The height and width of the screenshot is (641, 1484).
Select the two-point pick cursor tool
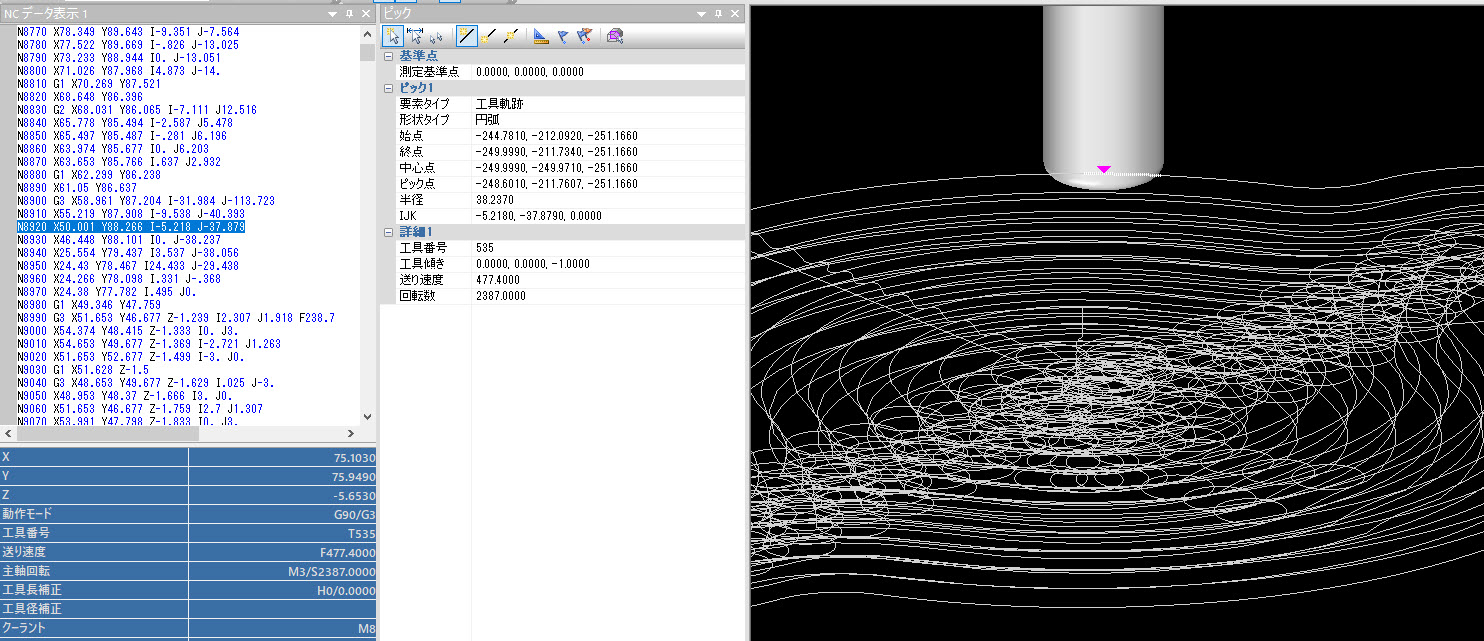point(437,37)
